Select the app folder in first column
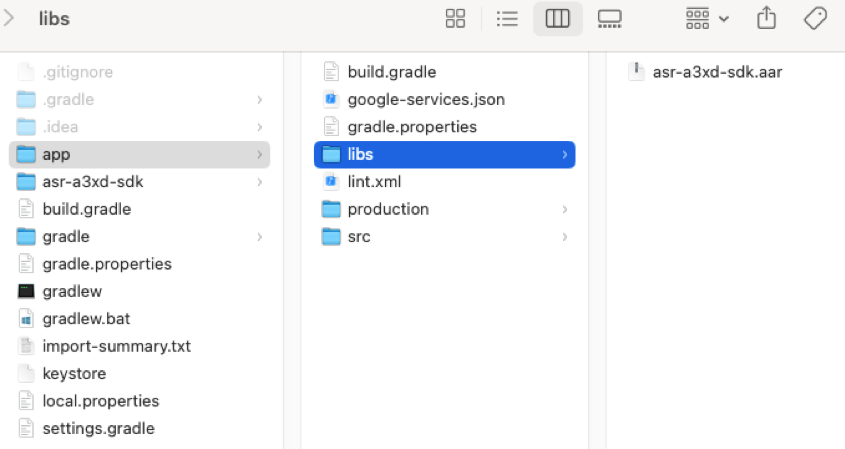 56,154
